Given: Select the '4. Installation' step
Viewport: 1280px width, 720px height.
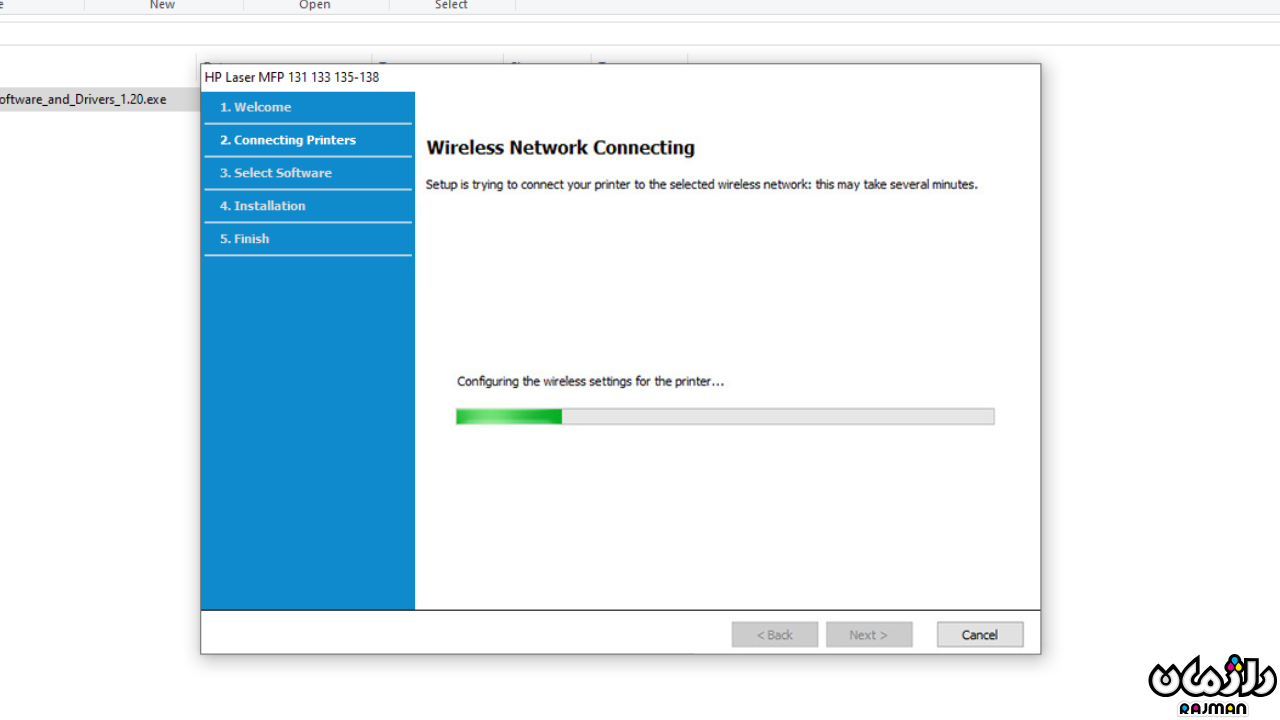Looking at the screenshot, I should coord(308,206).
